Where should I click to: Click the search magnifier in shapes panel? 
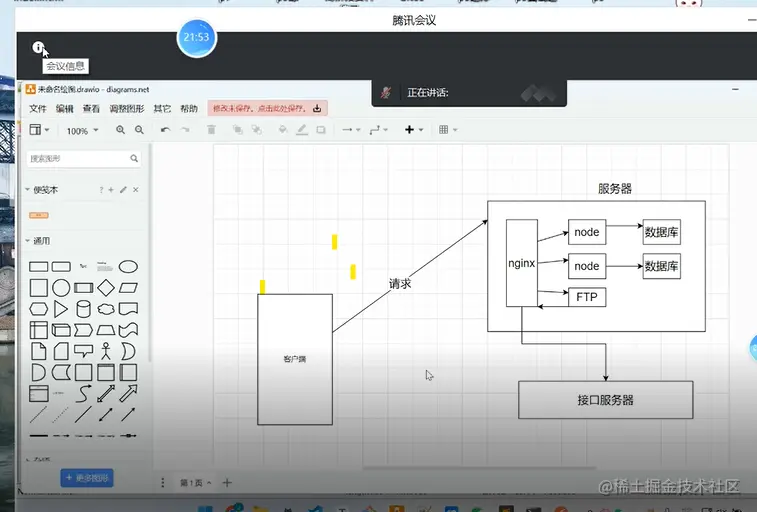134,158
